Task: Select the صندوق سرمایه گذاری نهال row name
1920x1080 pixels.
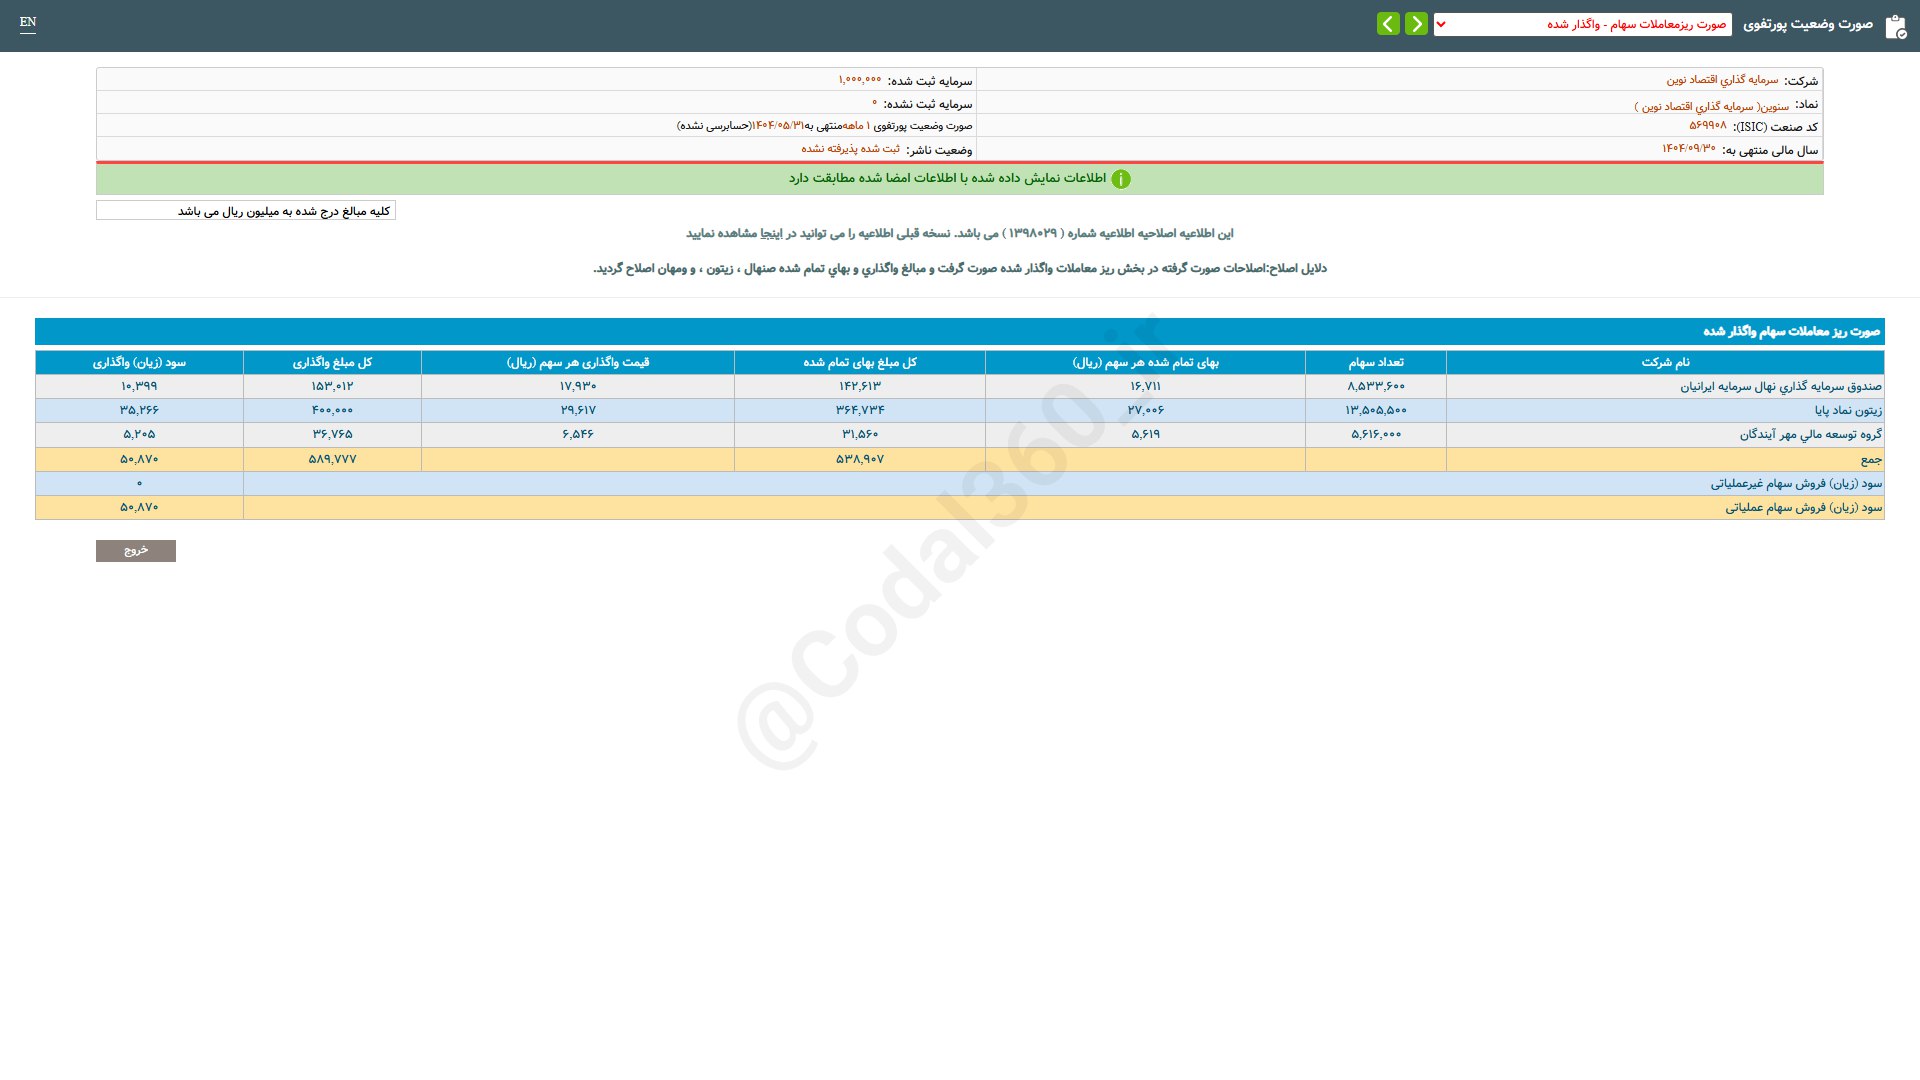Action: (1780, 386)
